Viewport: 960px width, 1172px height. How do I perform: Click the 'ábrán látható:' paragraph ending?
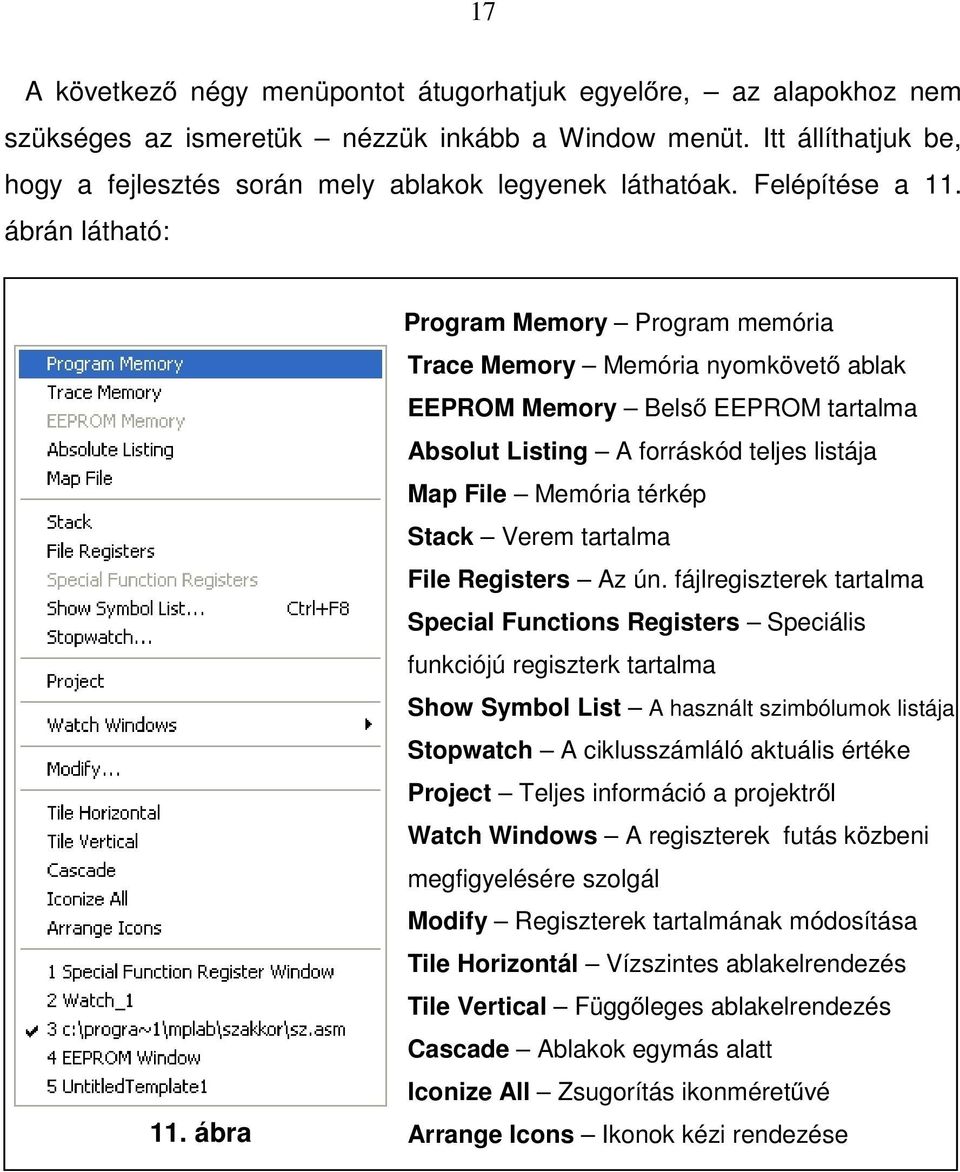(87, 231)
